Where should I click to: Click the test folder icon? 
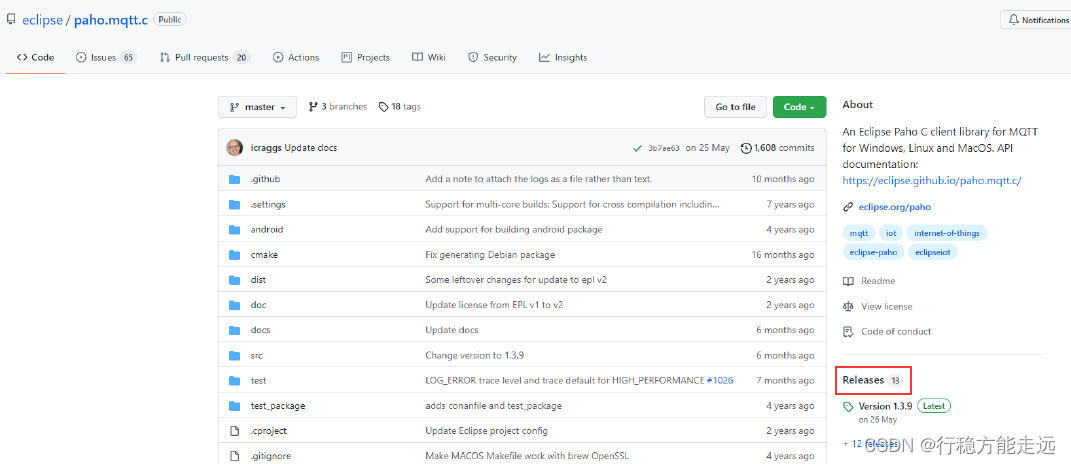click(235, 381)
